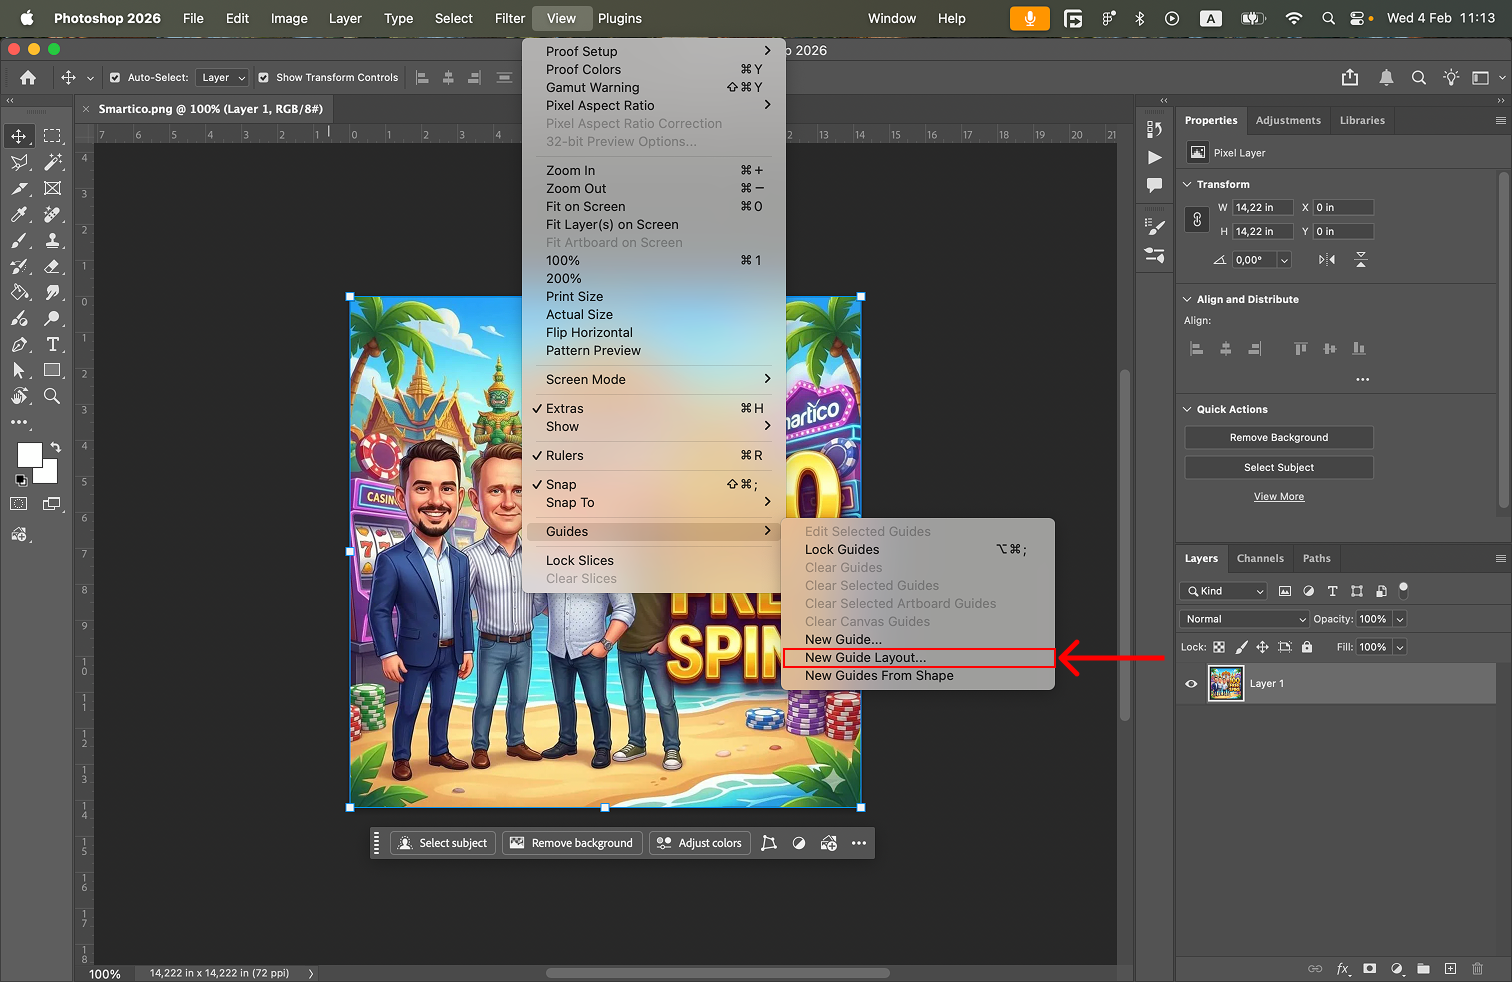Viewport: 1512px width, 982px height.
Task: Hide Layer 1 using the eye icon
Action: point(1191,684)
